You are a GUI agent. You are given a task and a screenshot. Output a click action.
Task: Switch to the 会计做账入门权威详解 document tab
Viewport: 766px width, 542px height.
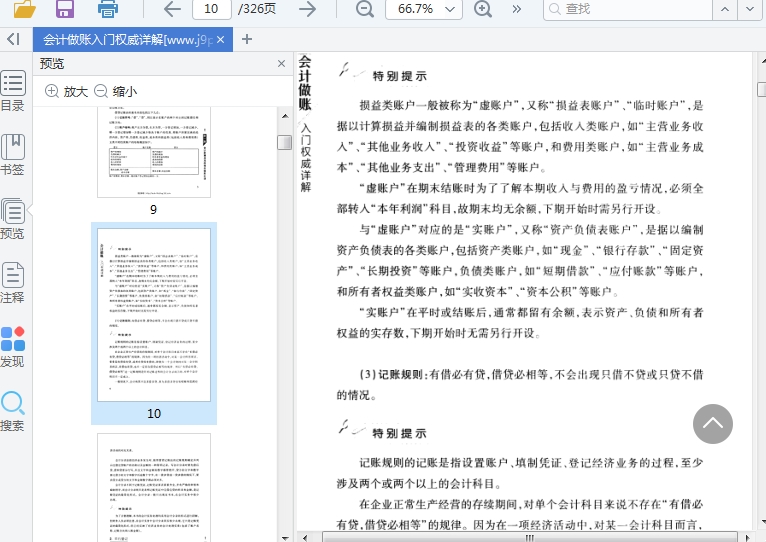tap(128, 40)
